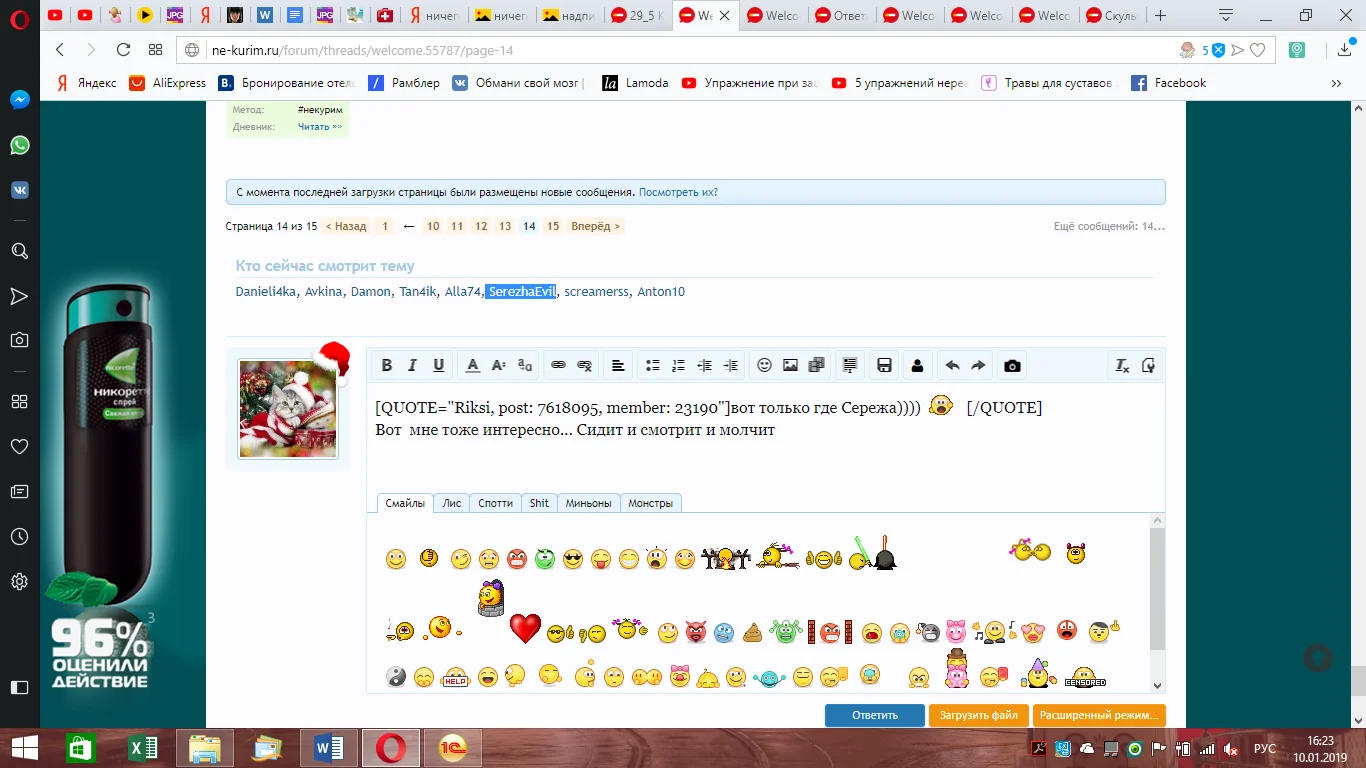Redo the last editor action
Viewport: 1366px width, 768px height.
click(x=978, y=366)
